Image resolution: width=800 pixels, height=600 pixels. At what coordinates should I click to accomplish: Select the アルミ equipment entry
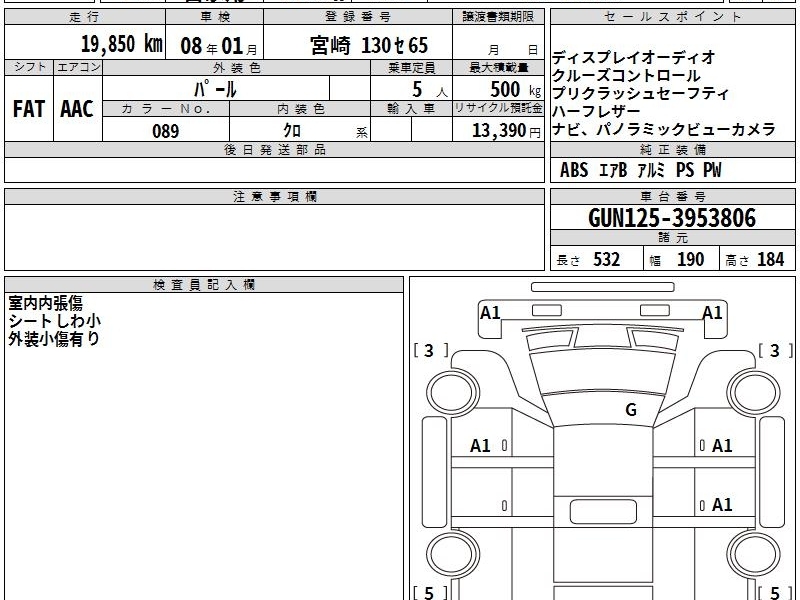(651, 170)
